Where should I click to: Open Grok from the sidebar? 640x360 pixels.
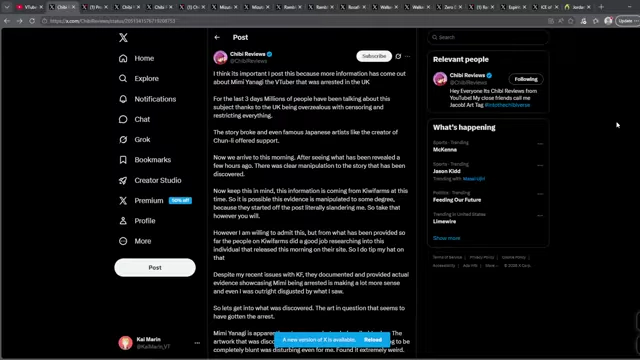point(134,140)
